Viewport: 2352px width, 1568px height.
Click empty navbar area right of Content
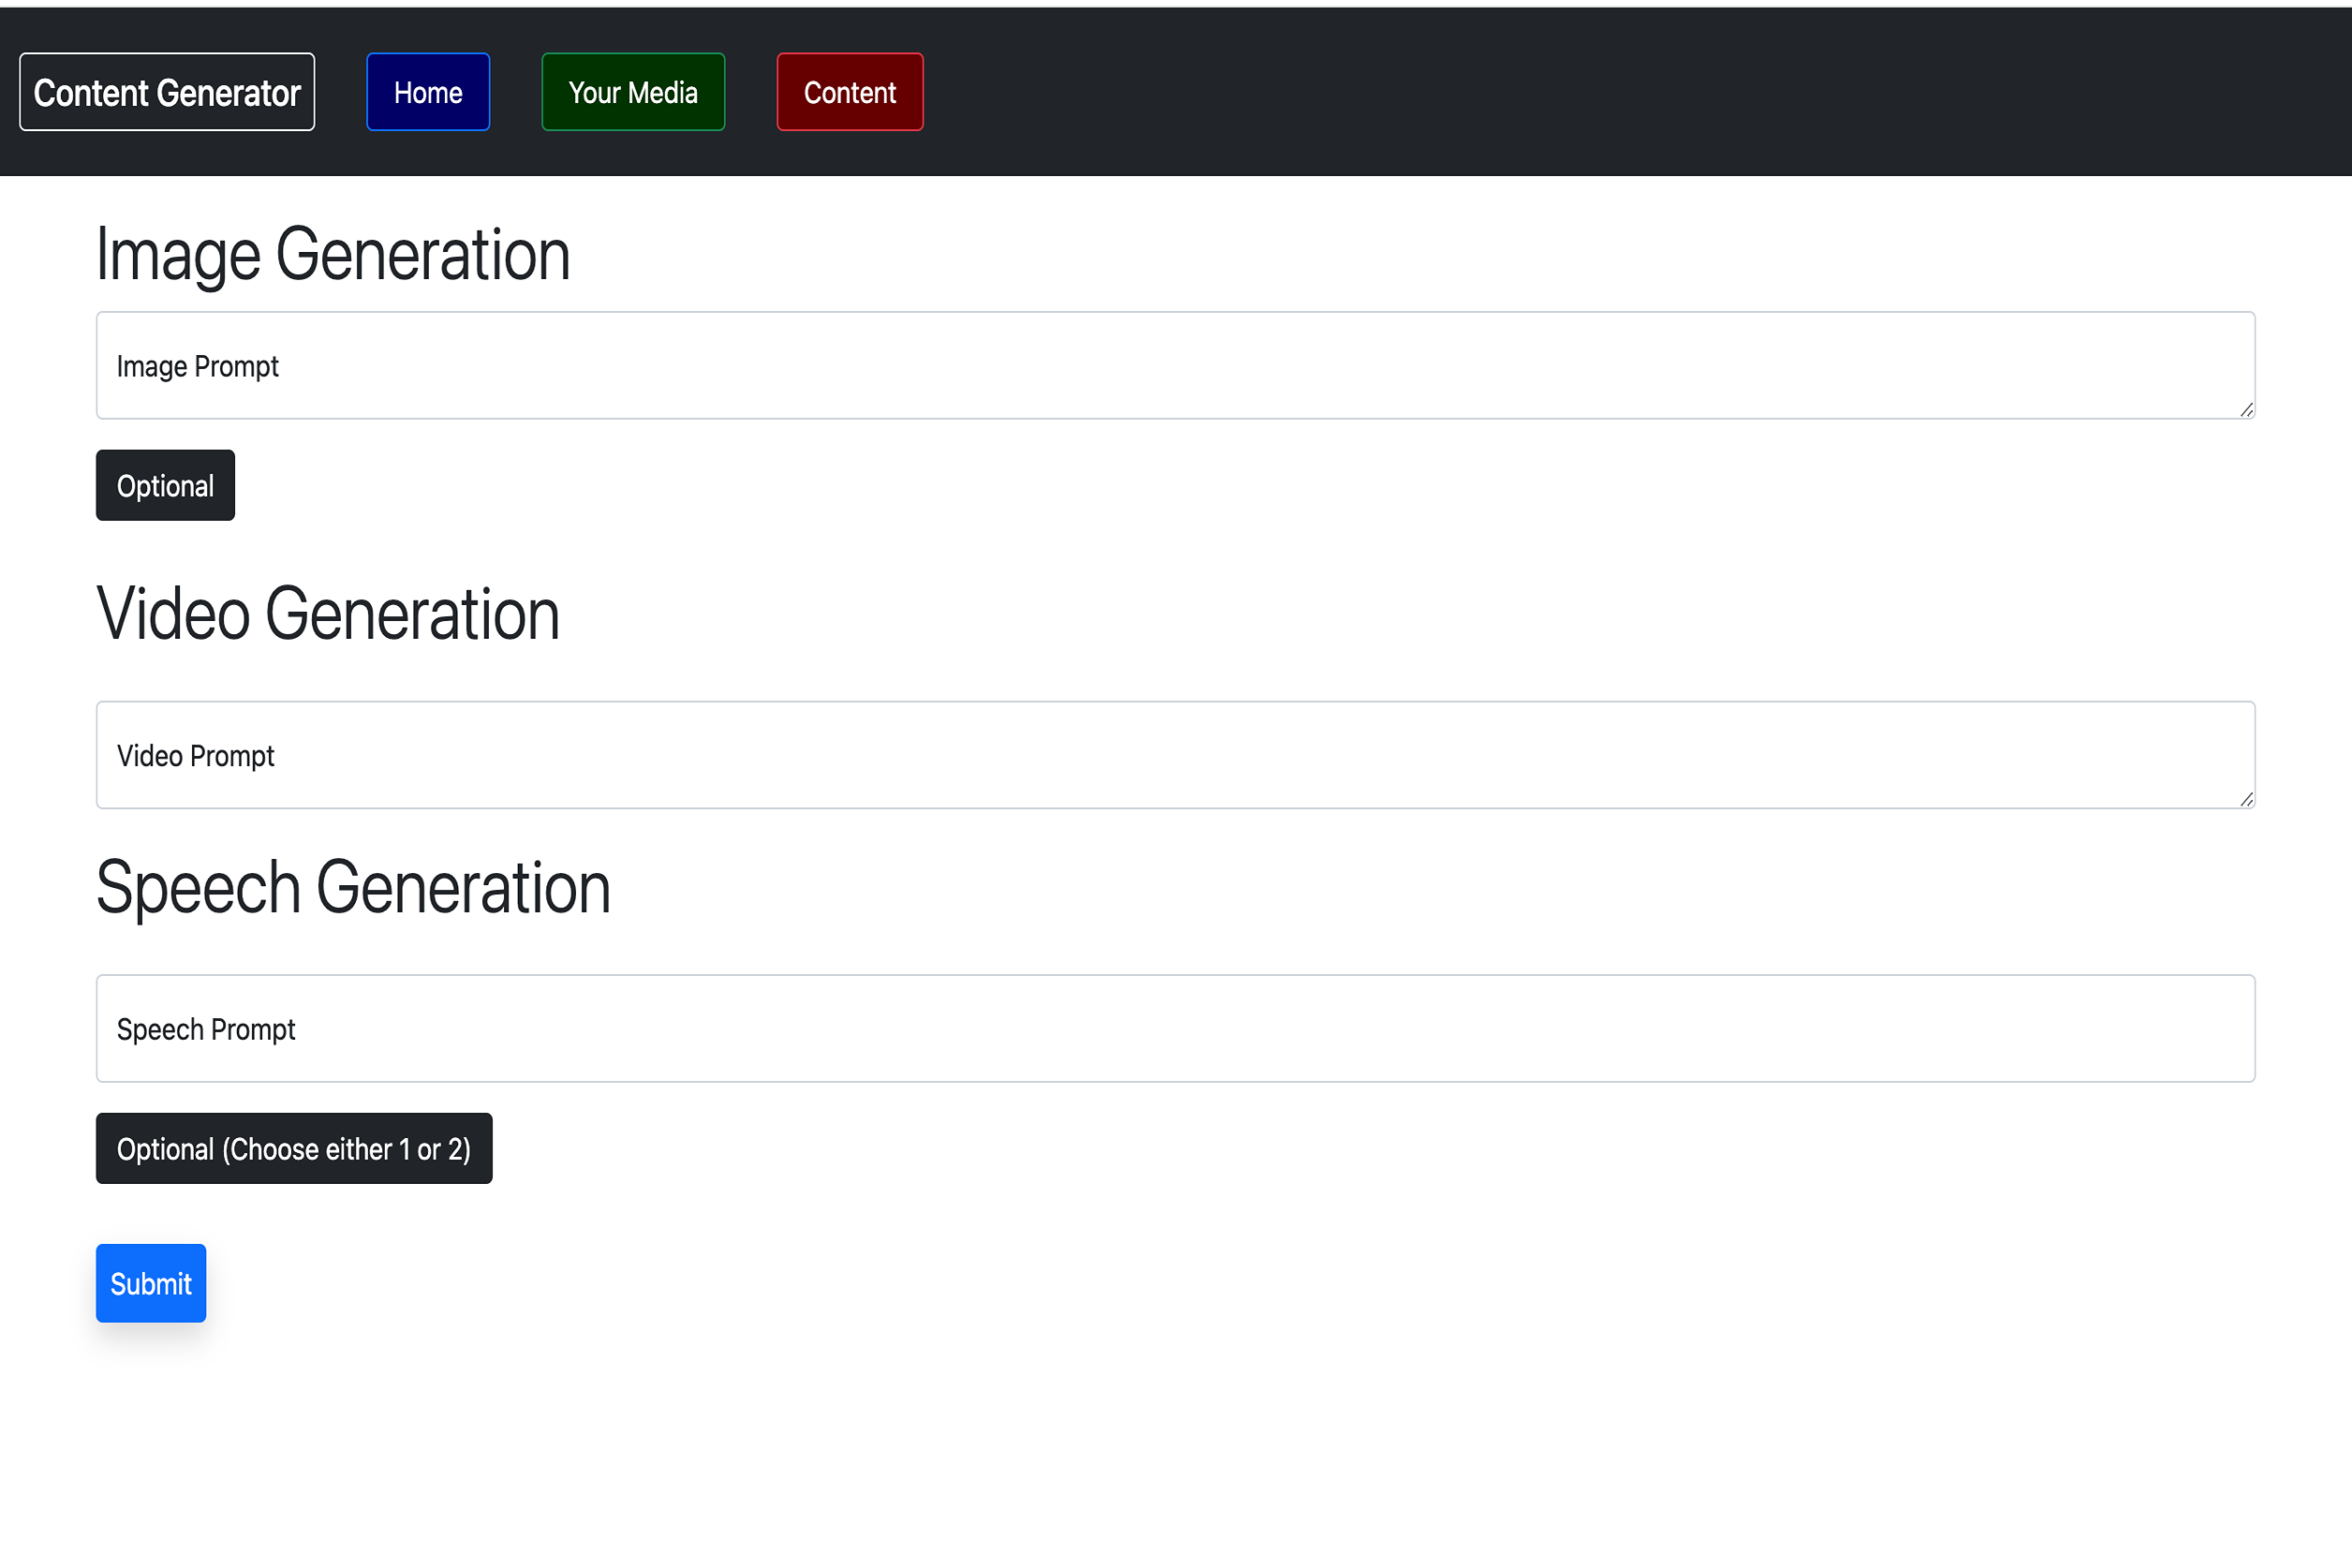1600,92
